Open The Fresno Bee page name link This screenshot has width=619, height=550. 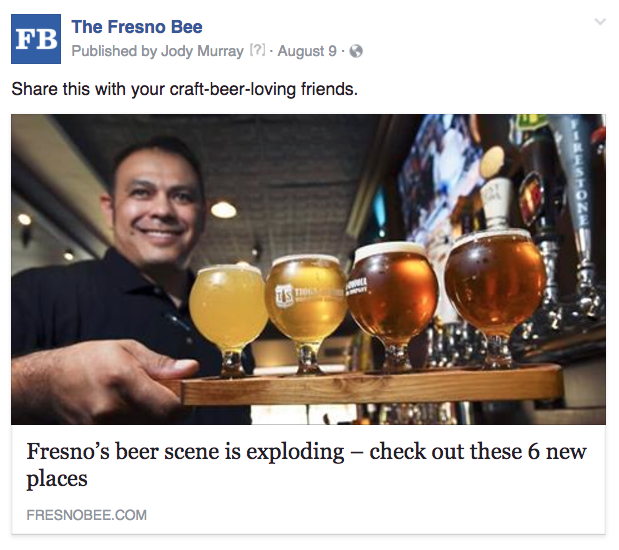(x=137, y=27)
